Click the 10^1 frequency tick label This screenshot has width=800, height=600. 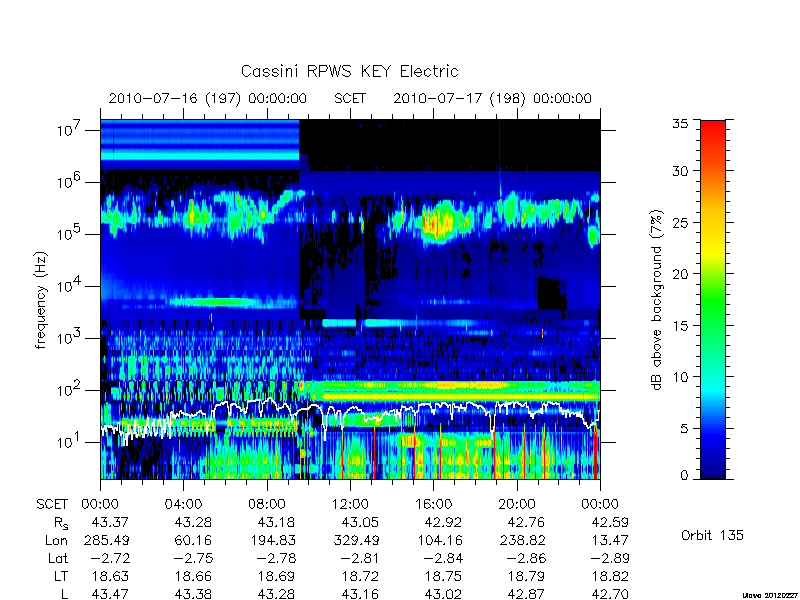(x=71, y=441)
